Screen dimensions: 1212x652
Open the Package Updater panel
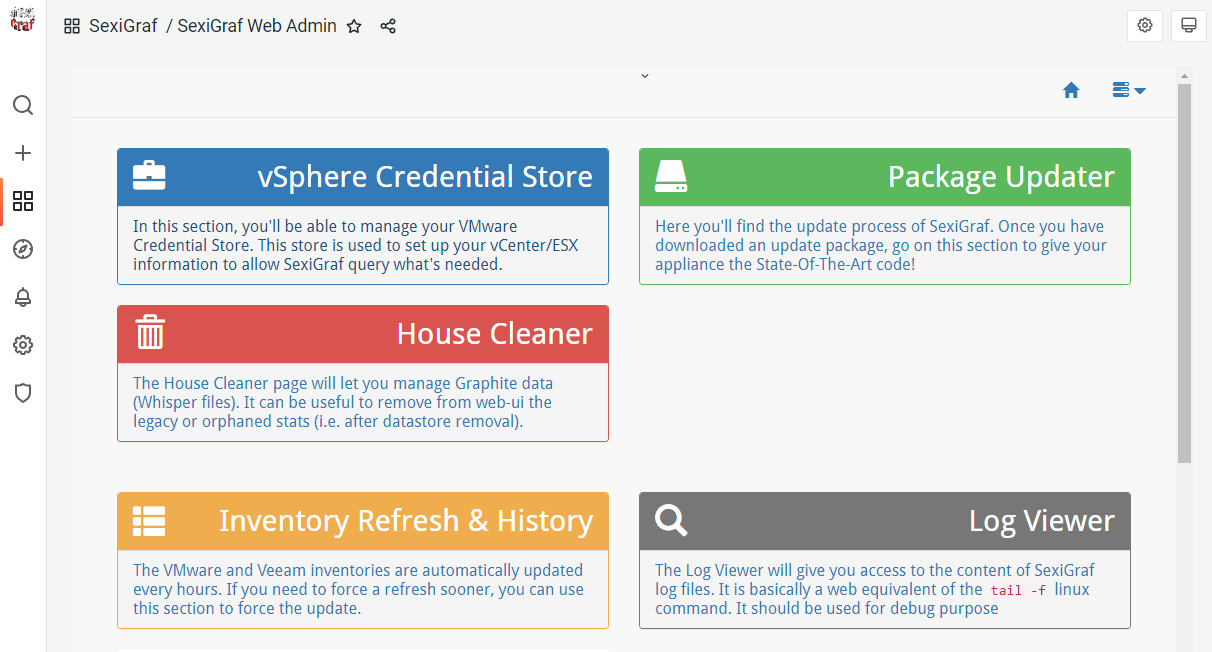pyautogui.click(x=885, y=216)
